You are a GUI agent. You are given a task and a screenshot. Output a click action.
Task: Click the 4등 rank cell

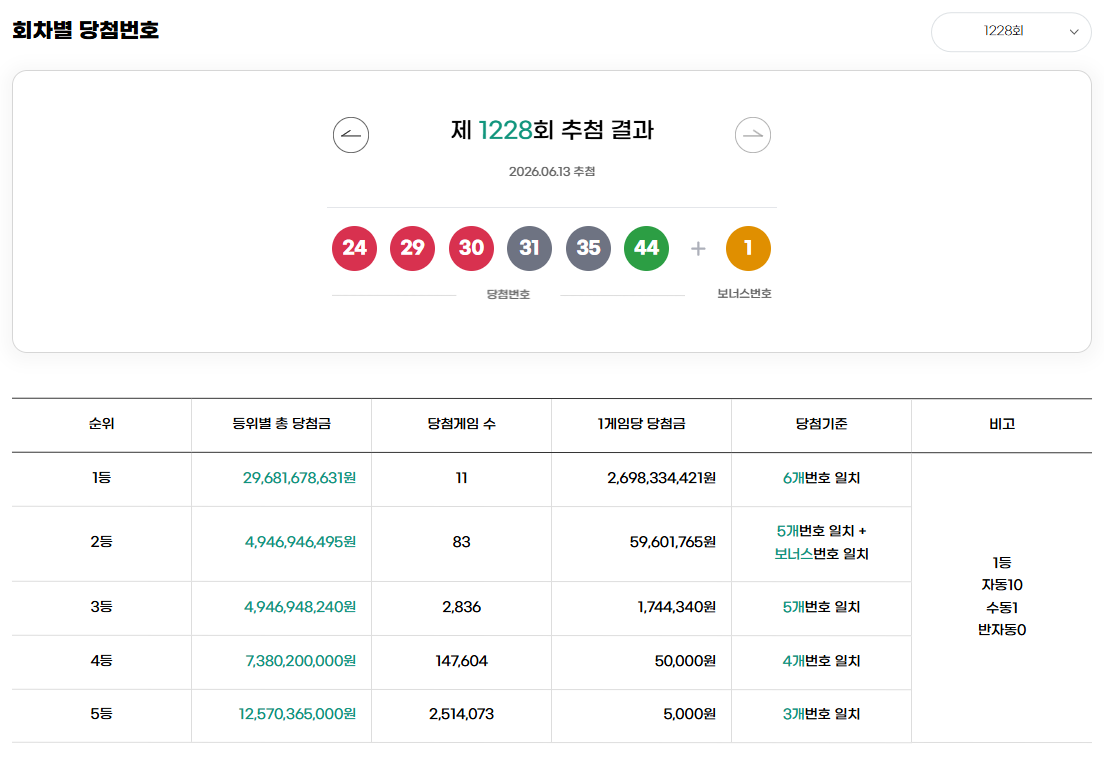pos(101,661)
